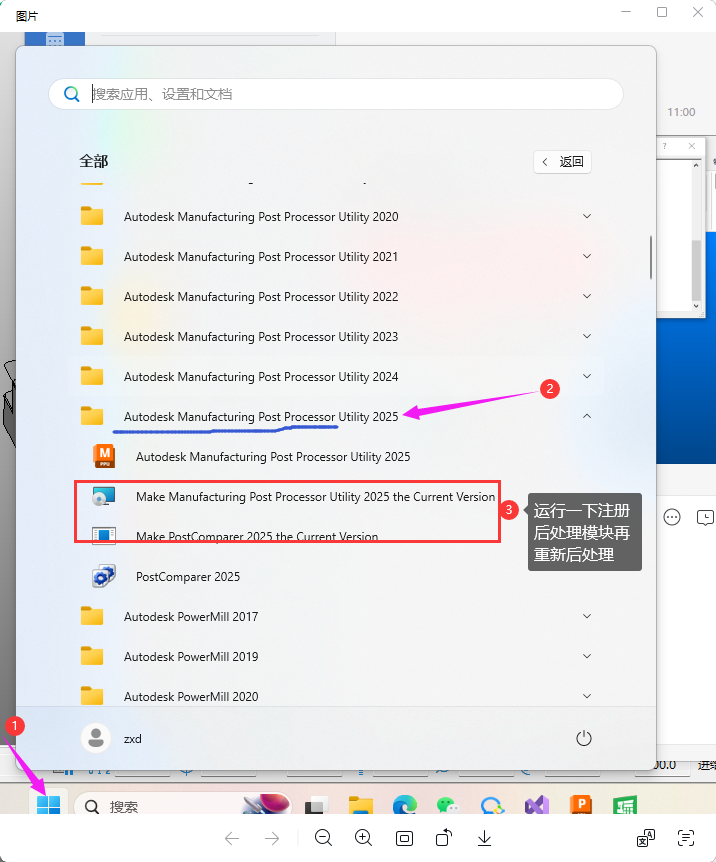Open the image translate tool icon

[x=646, y=838]
